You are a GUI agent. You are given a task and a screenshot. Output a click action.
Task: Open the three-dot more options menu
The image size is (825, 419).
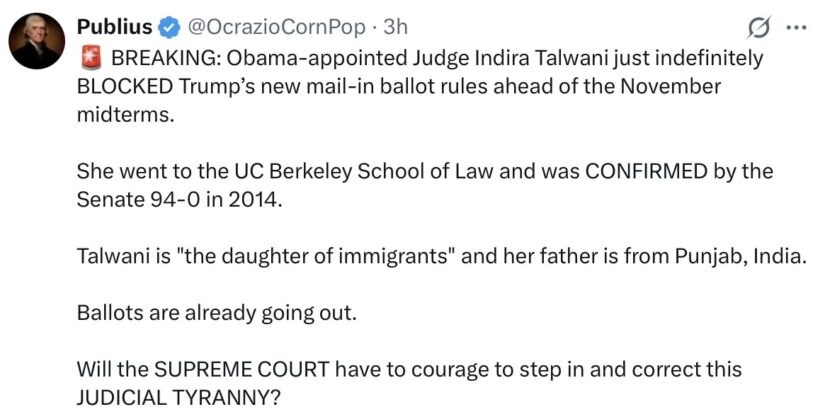click(796, 28)
